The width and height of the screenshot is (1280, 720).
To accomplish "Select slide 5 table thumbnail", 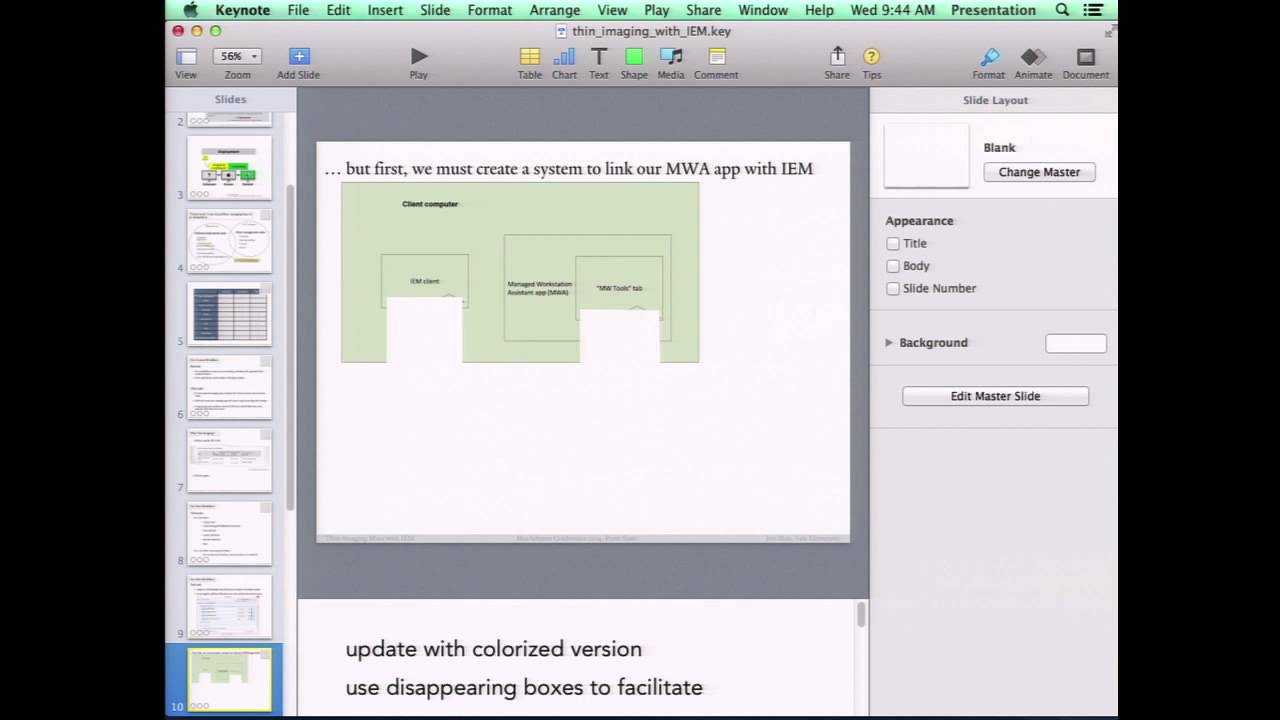I will (229, 313).
